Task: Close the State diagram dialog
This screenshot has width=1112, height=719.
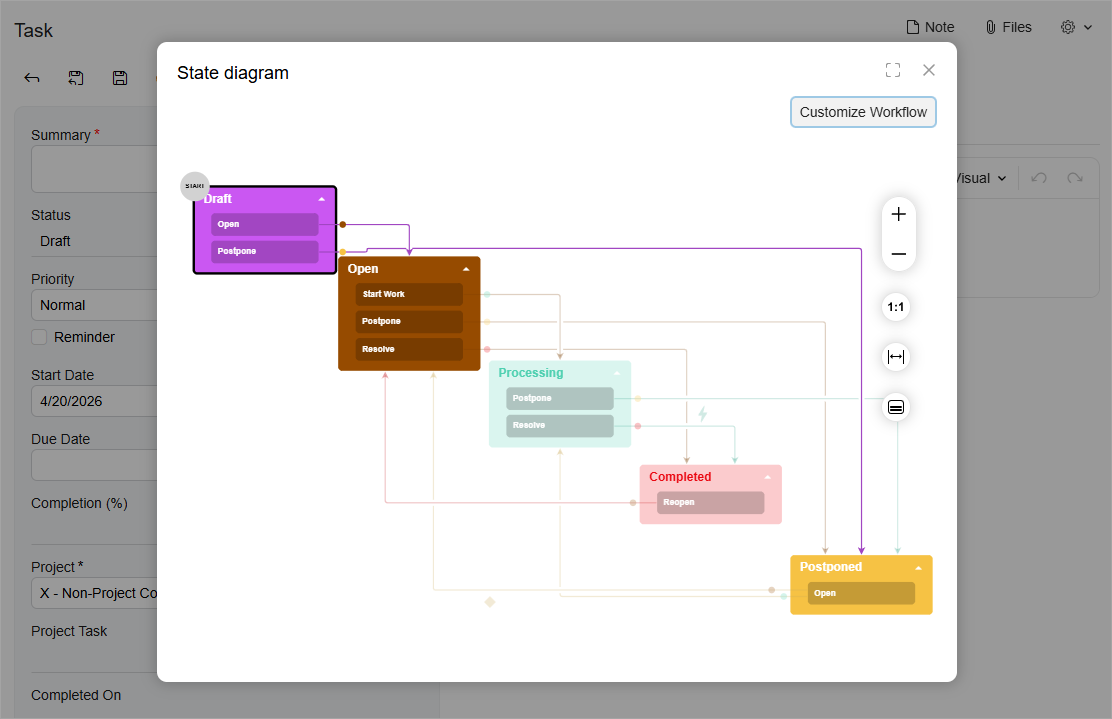Action: (929, 70)
